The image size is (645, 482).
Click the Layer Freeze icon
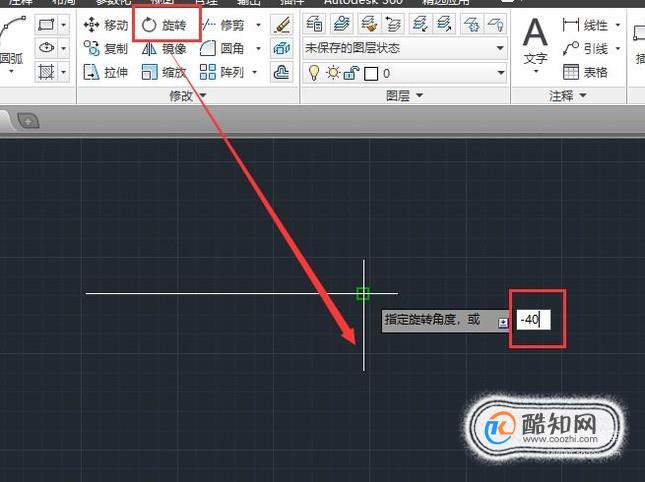pyautogui.click(x=471, y=24)
